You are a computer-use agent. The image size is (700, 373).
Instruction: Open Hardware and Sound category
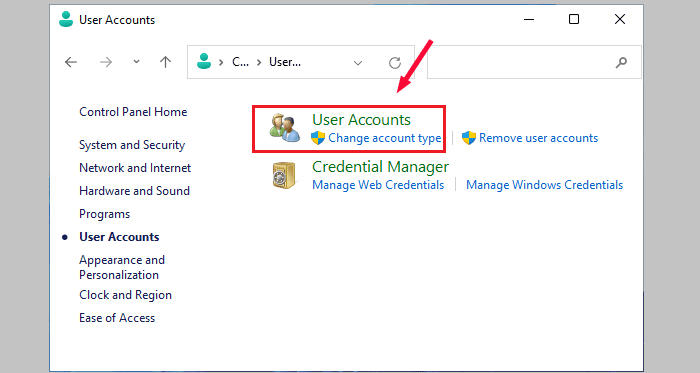[x=134, y=191]
